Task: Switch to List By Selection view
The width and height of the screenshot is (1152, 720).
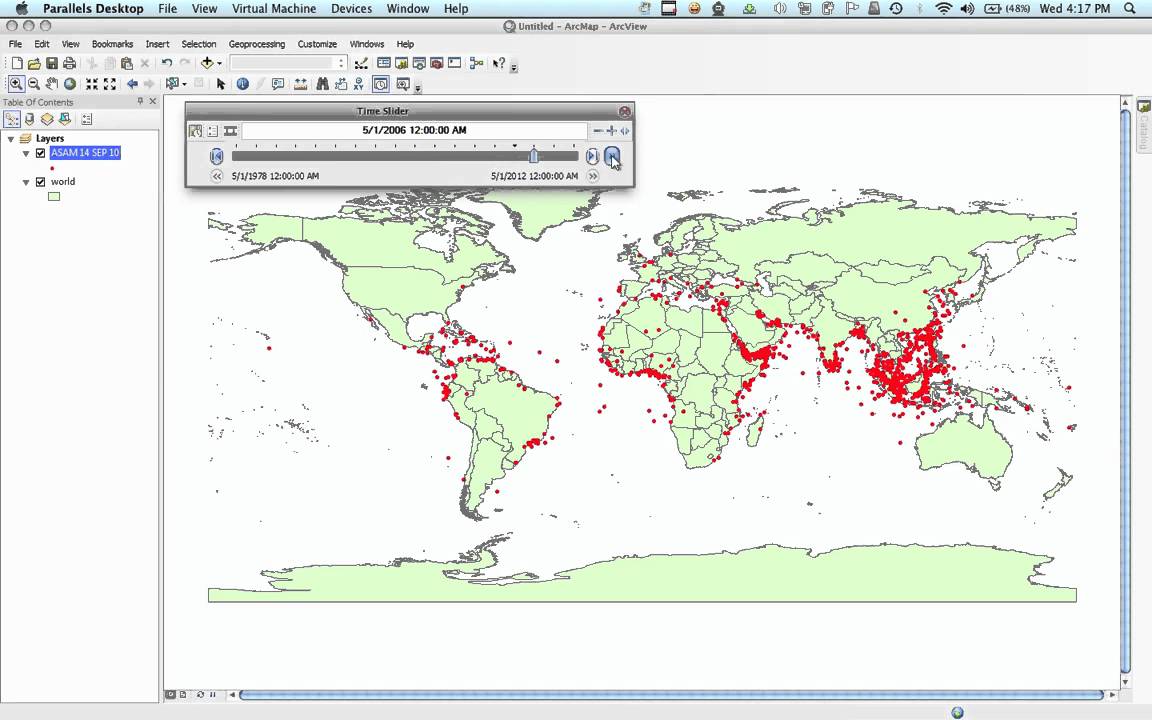Action: pos(65,119)
